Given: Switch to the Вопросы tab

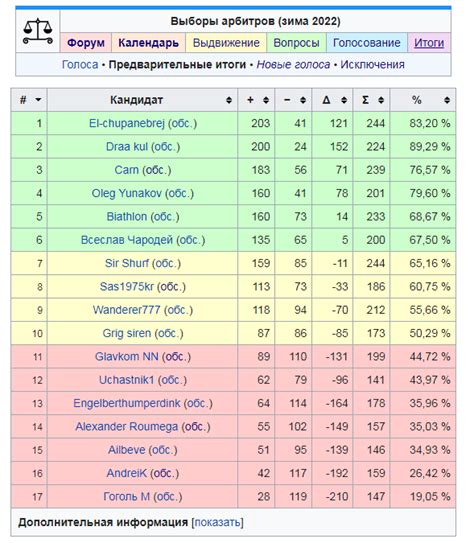Looking at the screenshot, I should pos(296,43).
